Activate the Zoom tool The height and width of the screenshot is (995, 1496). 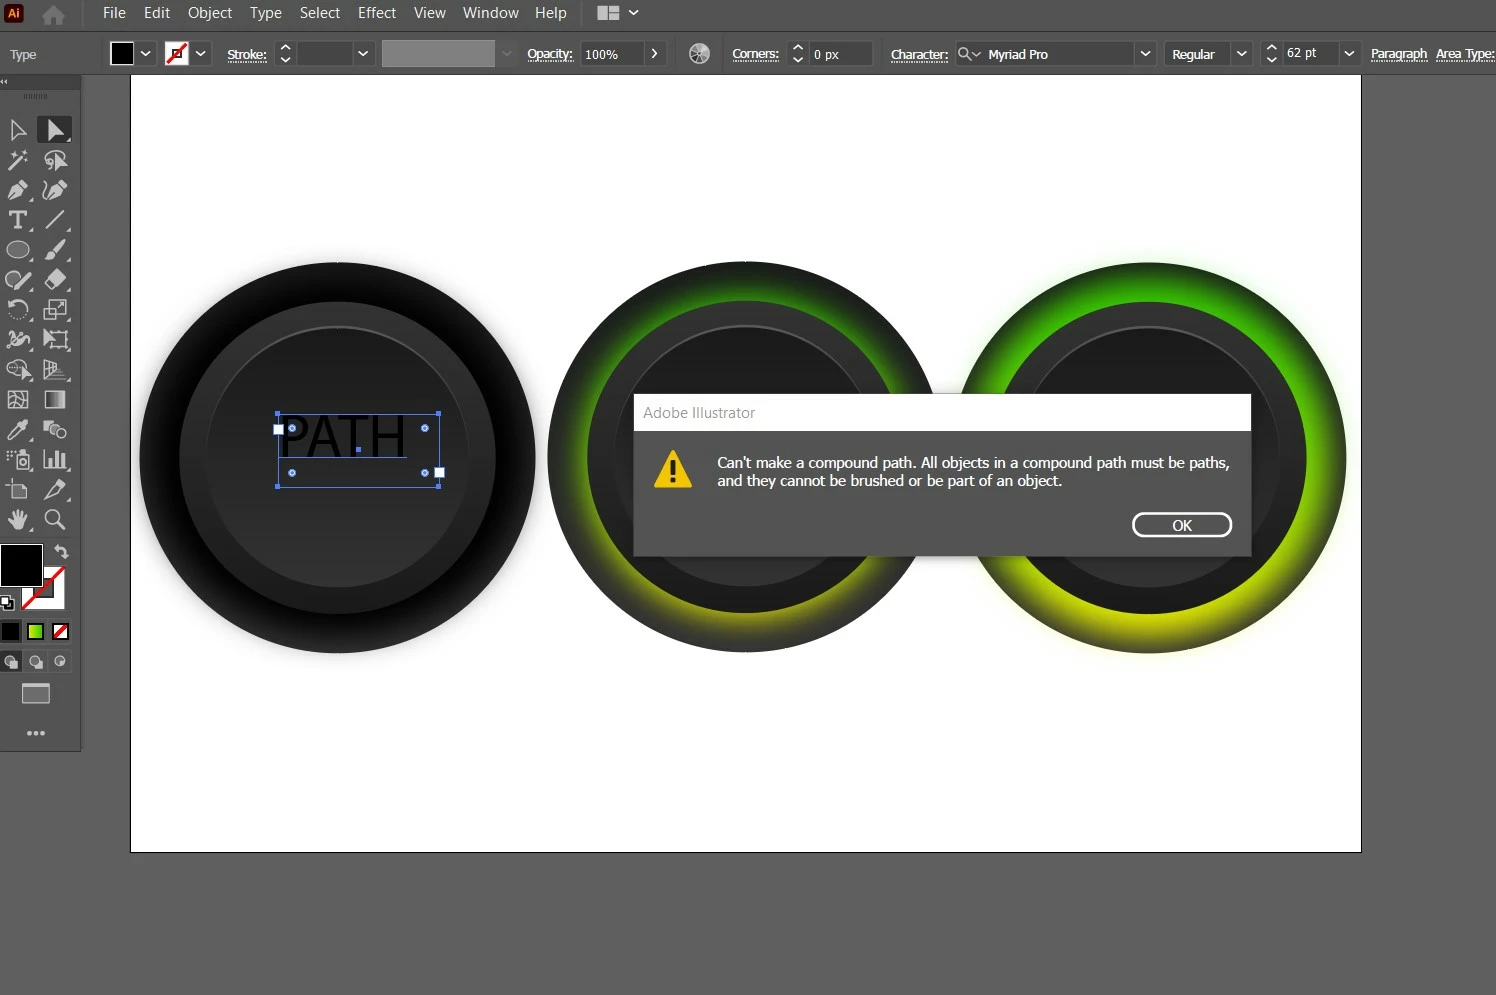[56, 520]
